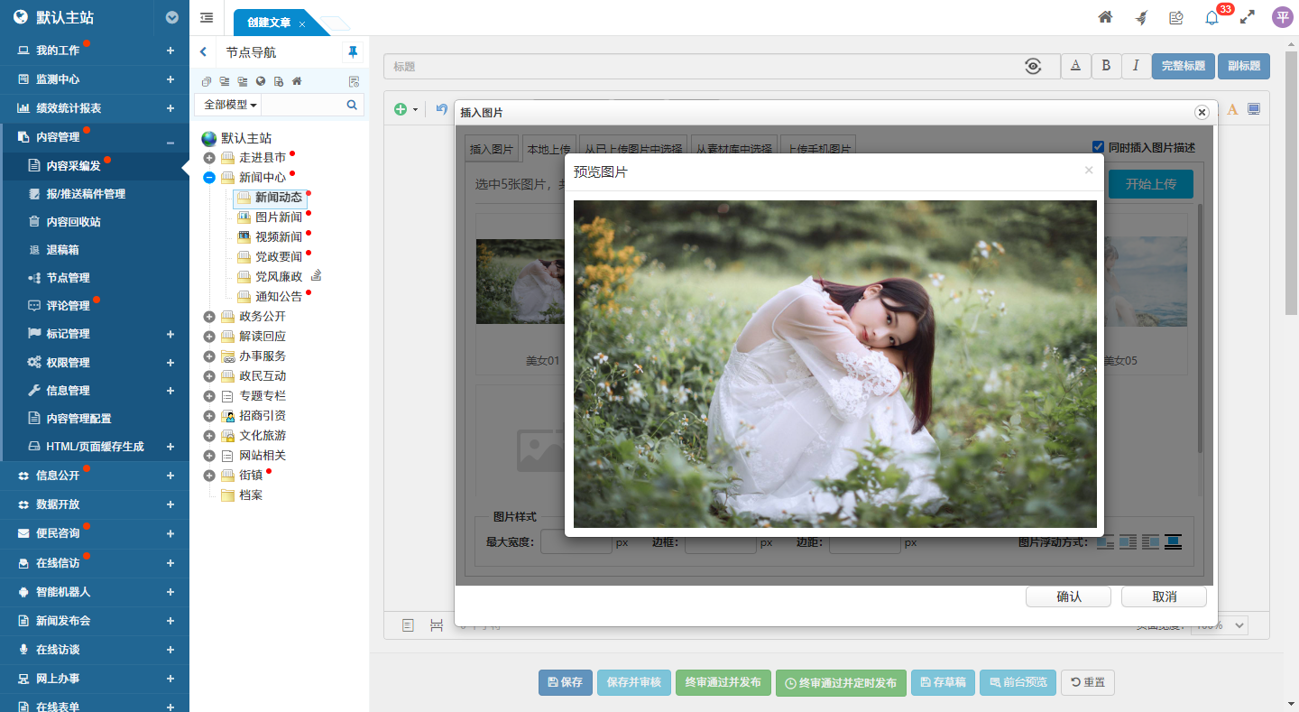Collapse the left menu with hamburger icon
1299x712 pixels.
tap(207, 18)
